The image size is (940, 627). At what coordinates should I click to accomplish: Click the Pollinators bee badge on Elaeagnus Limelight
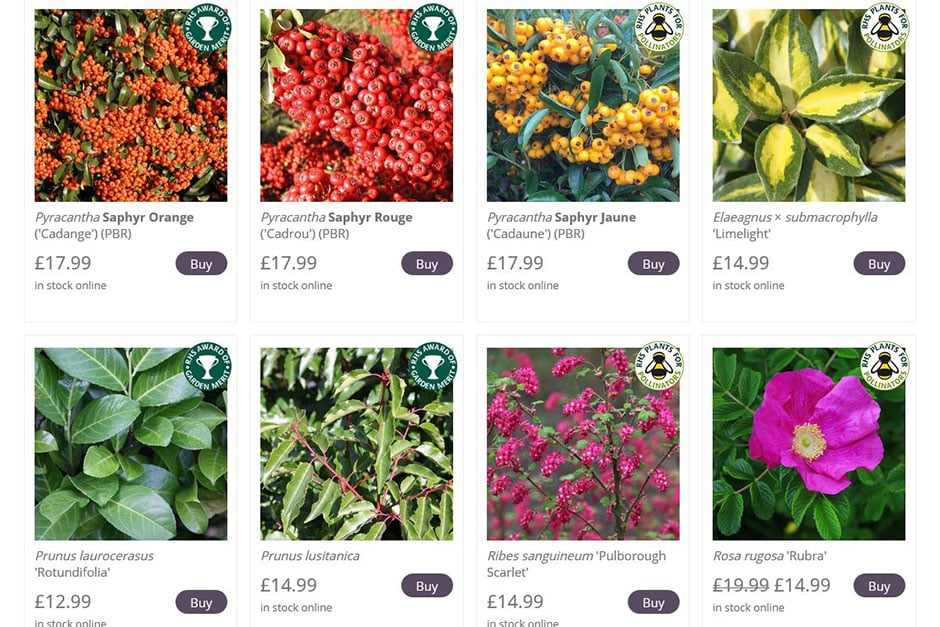(x=884, y=28)
